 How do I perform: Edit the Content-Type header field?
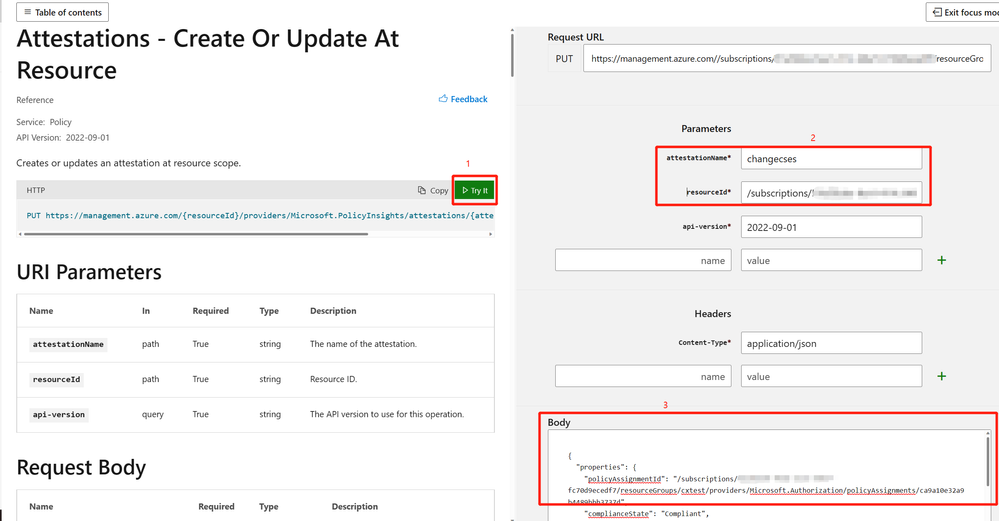pos(831,343)
